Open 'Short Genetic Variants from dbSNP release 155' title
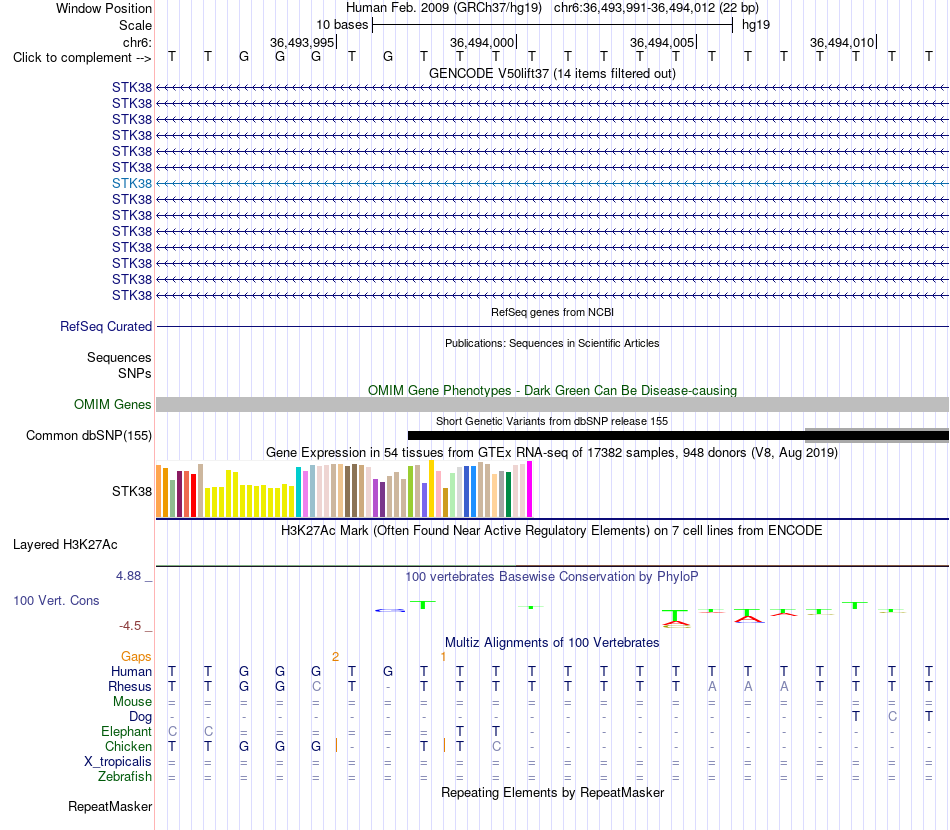950x830 pixels. point(552,421)
